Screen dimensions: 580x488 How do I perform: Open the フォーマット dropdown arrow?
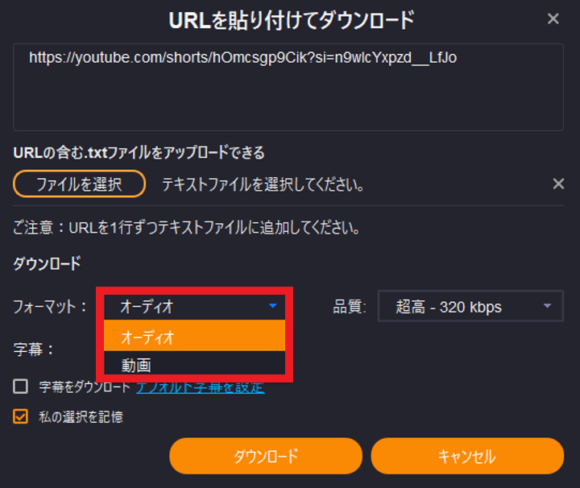273,306
